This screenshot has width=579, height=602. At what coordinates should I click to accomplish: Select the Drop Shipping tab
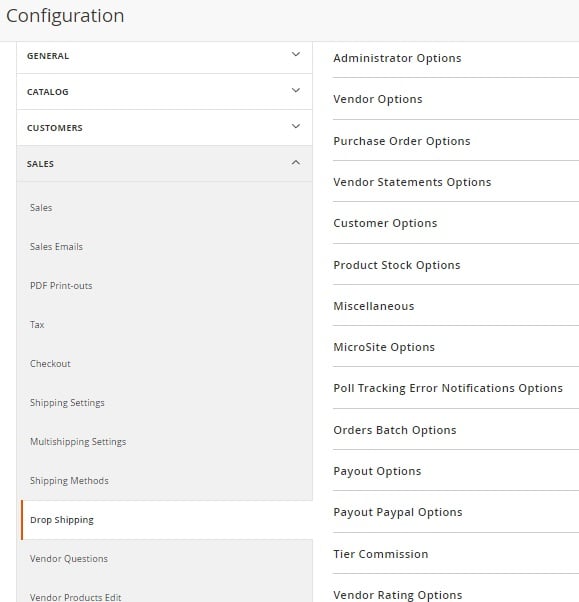167,520
